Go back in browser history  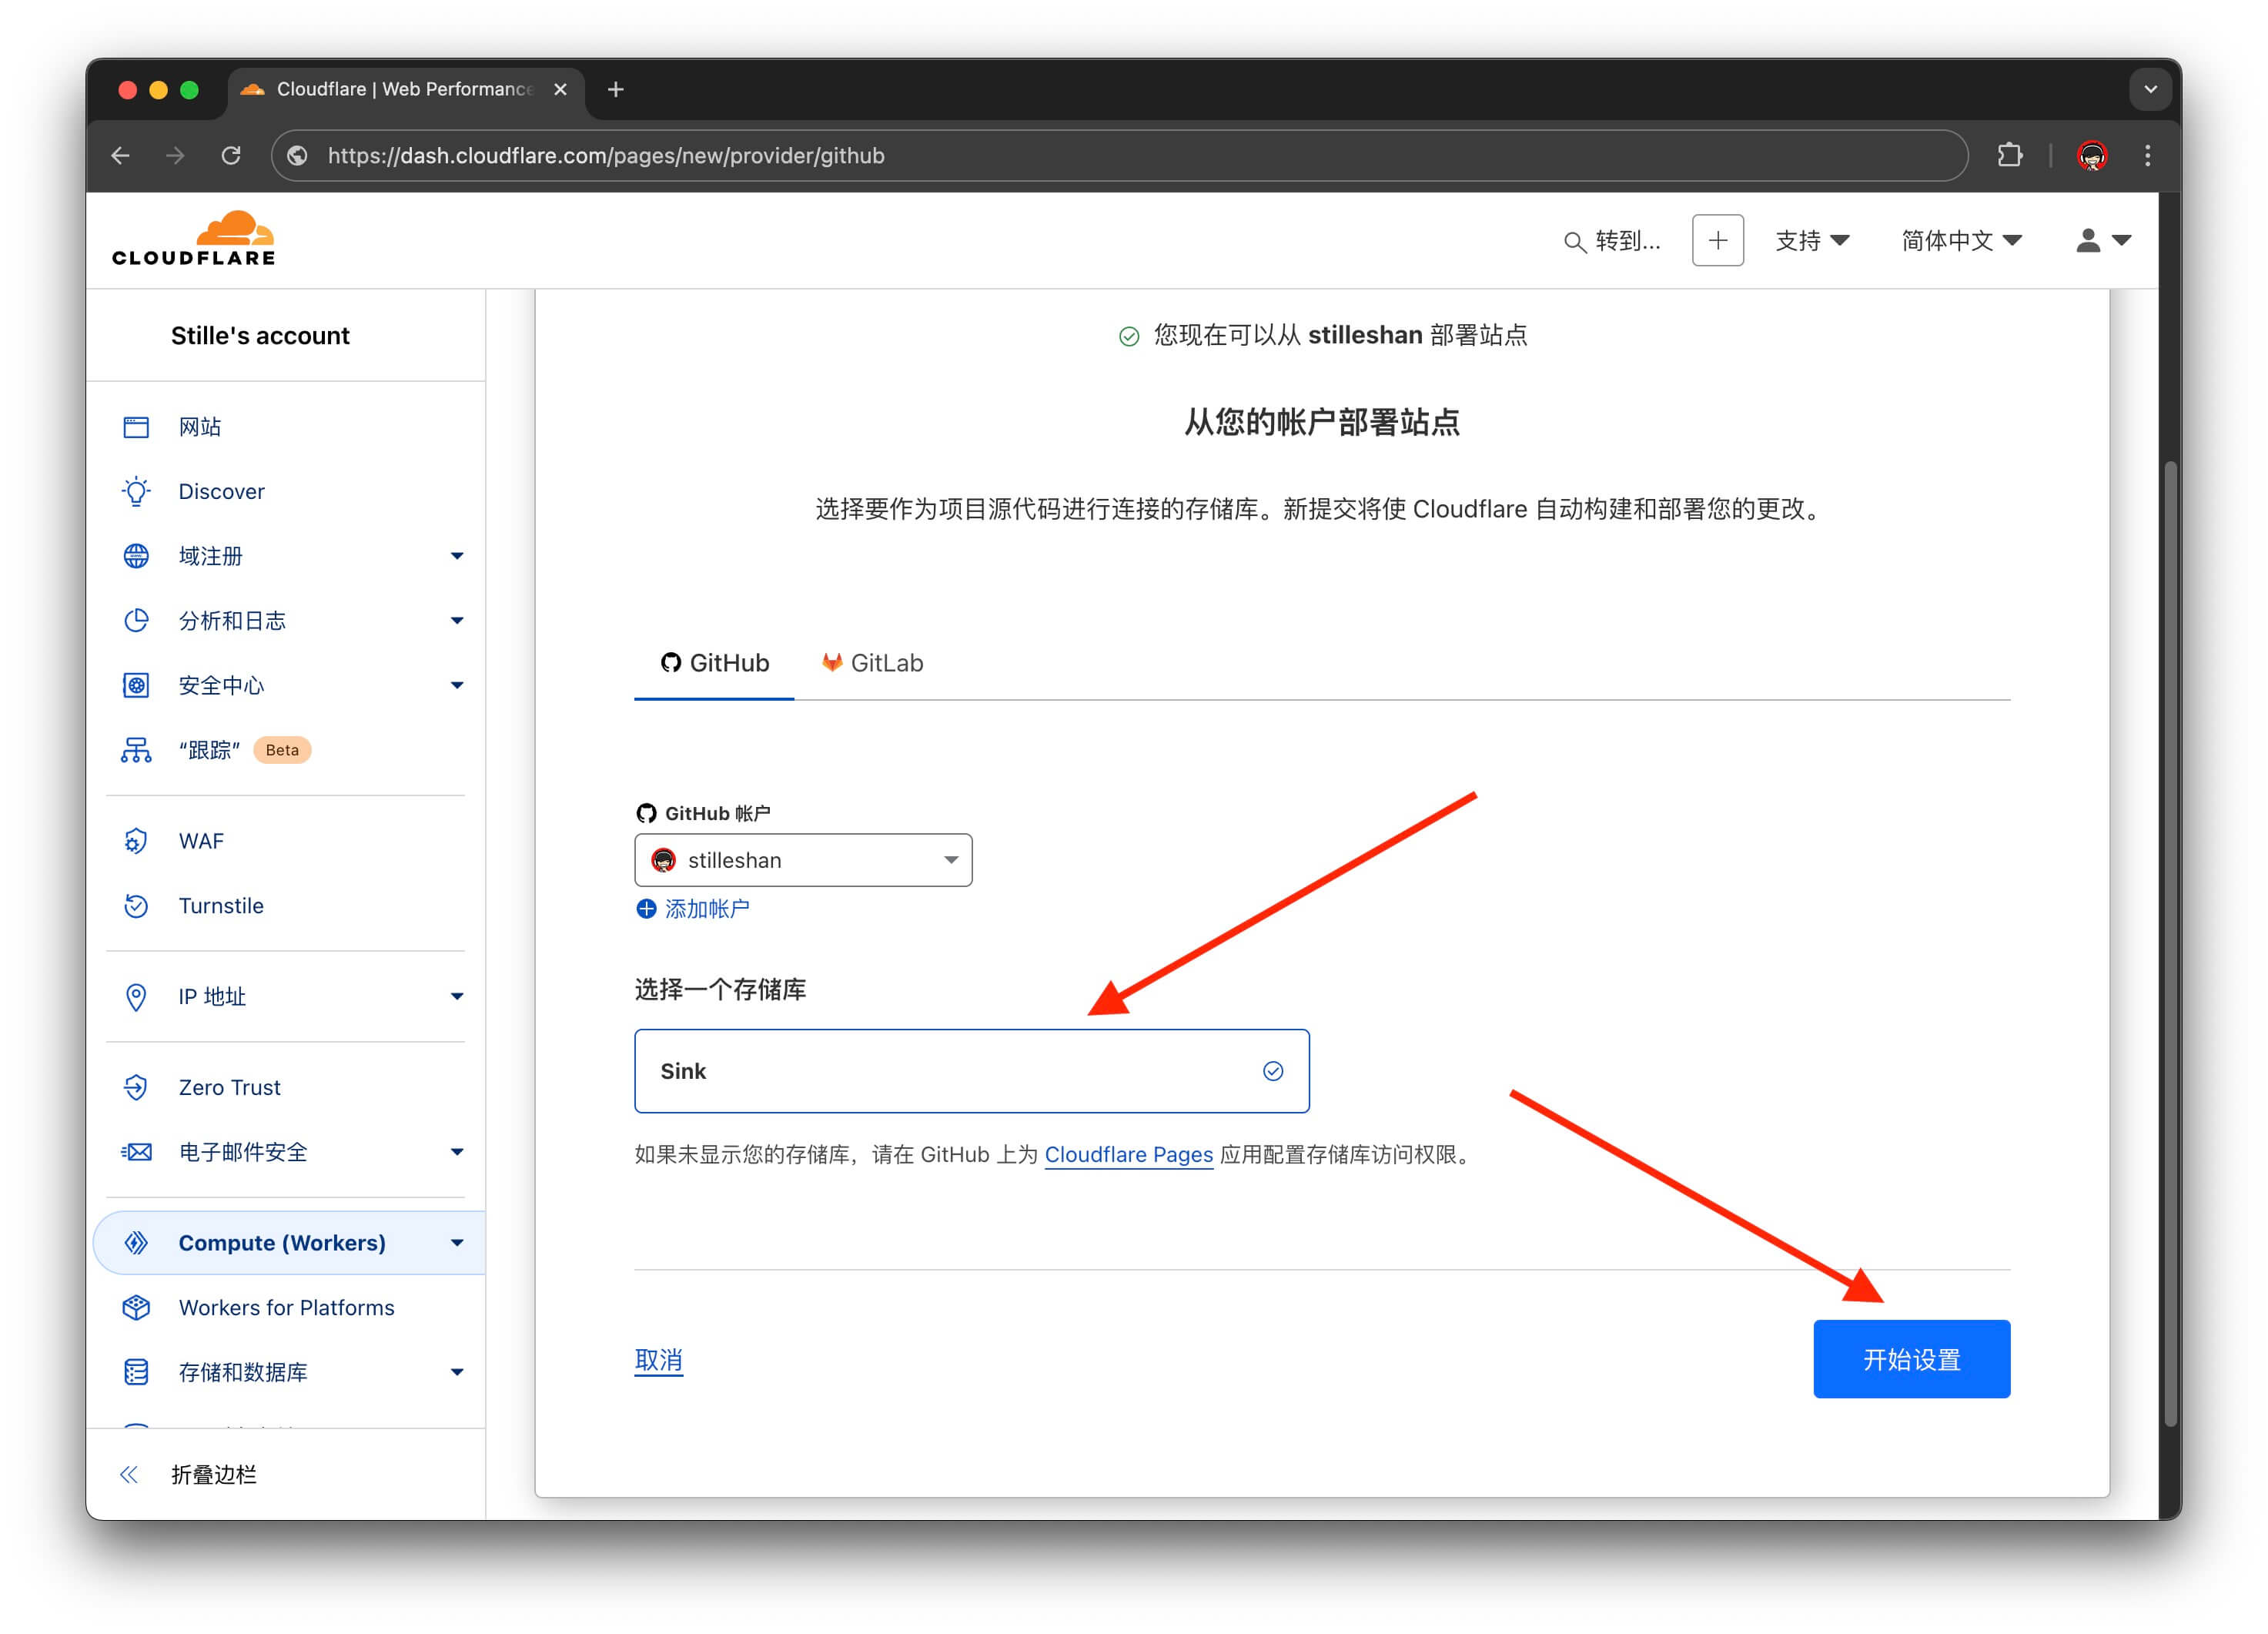[120, 155]
